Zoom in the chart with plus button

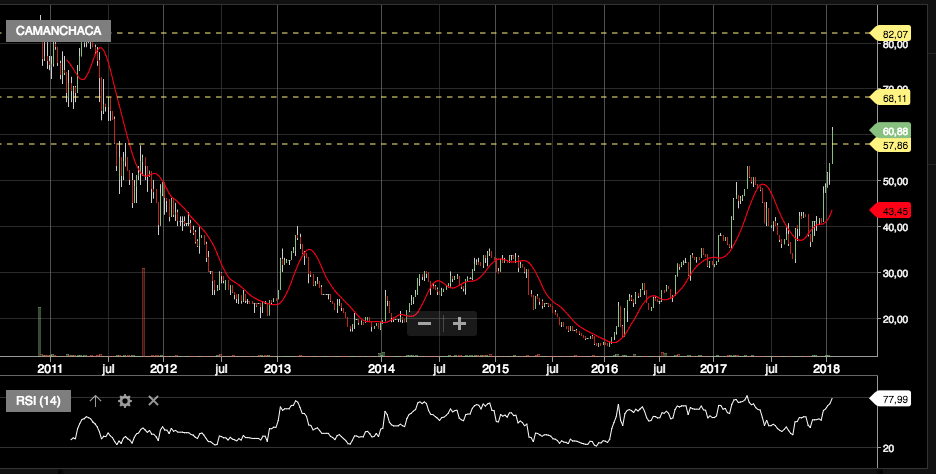pos(460,323)
